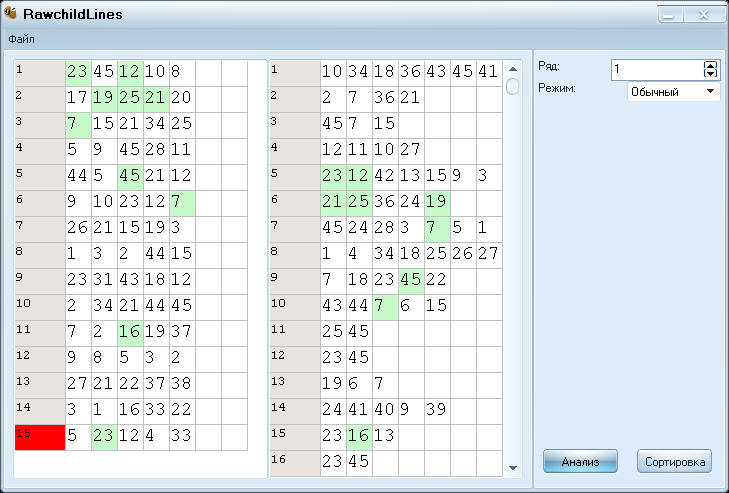The image size is (729, 493).
Task: Decrease Ряд value with the down stepper arrow
Action: click(x=710, y=73)
